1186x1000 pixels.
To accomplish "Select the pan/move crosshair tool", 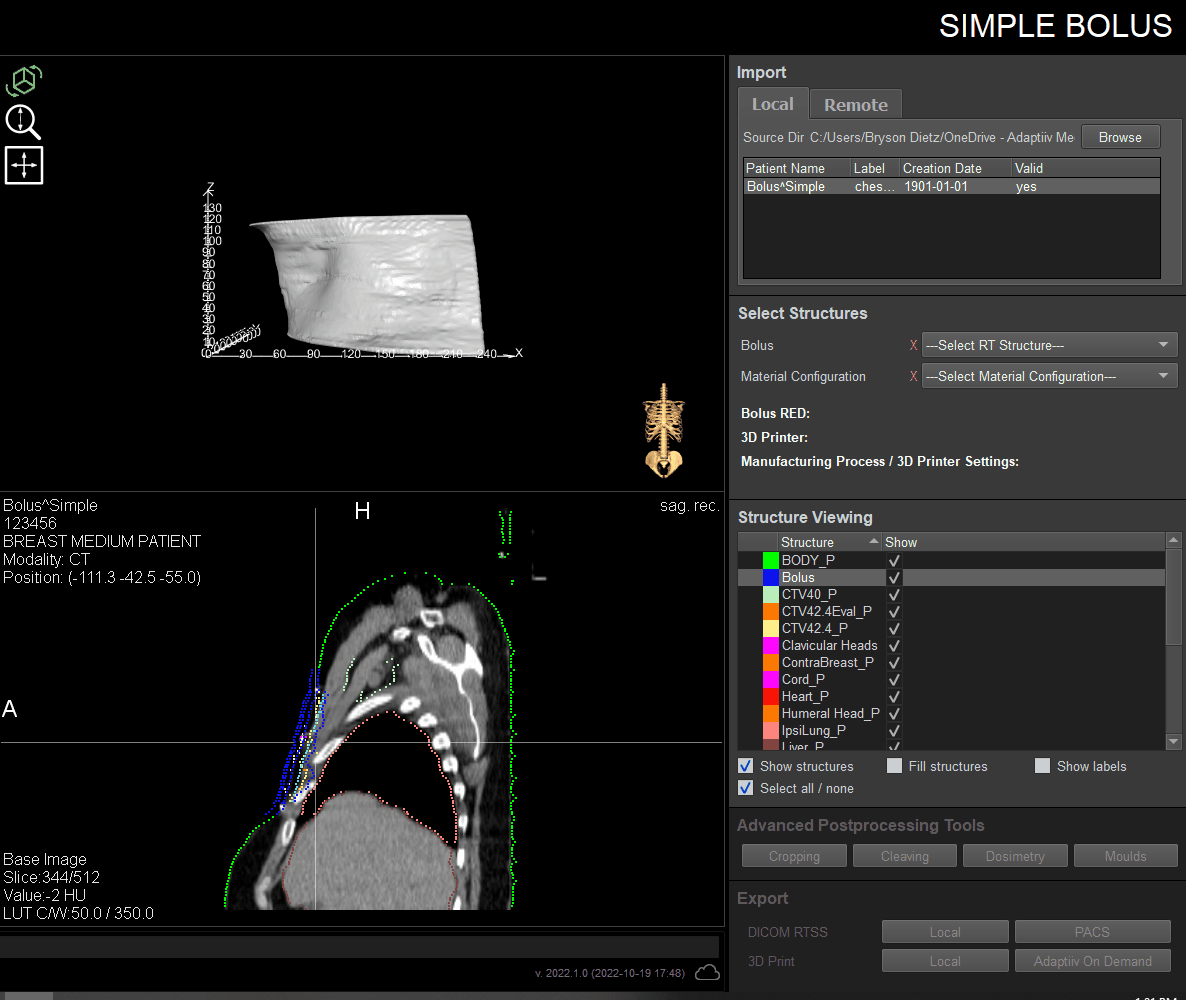I will point(24,166).
